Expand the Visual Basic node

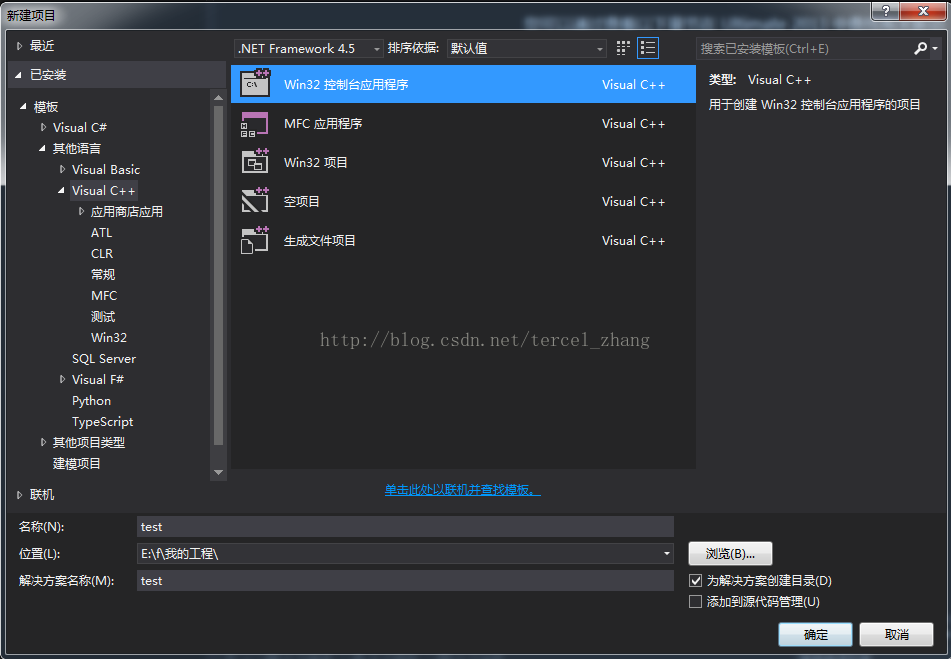[x=62, y=170]
